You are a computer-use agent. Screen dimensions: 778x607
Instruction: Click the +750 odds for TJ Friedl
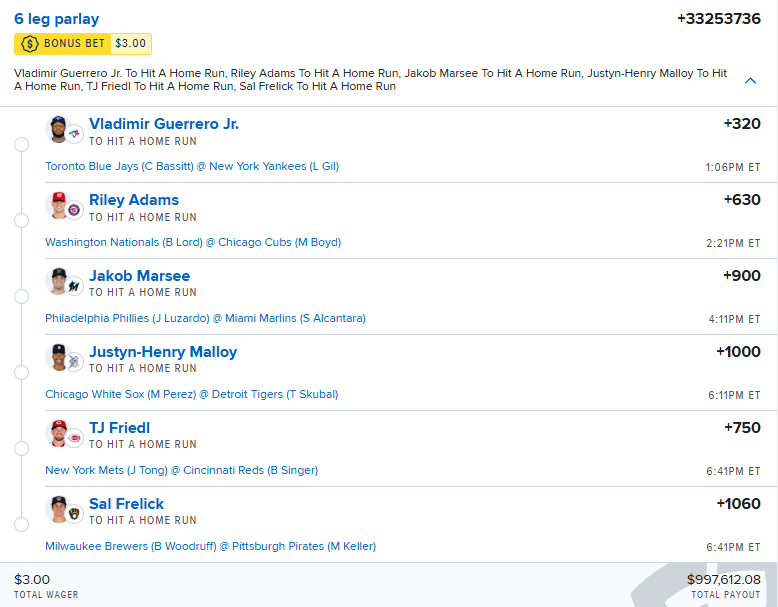(742, 427)
